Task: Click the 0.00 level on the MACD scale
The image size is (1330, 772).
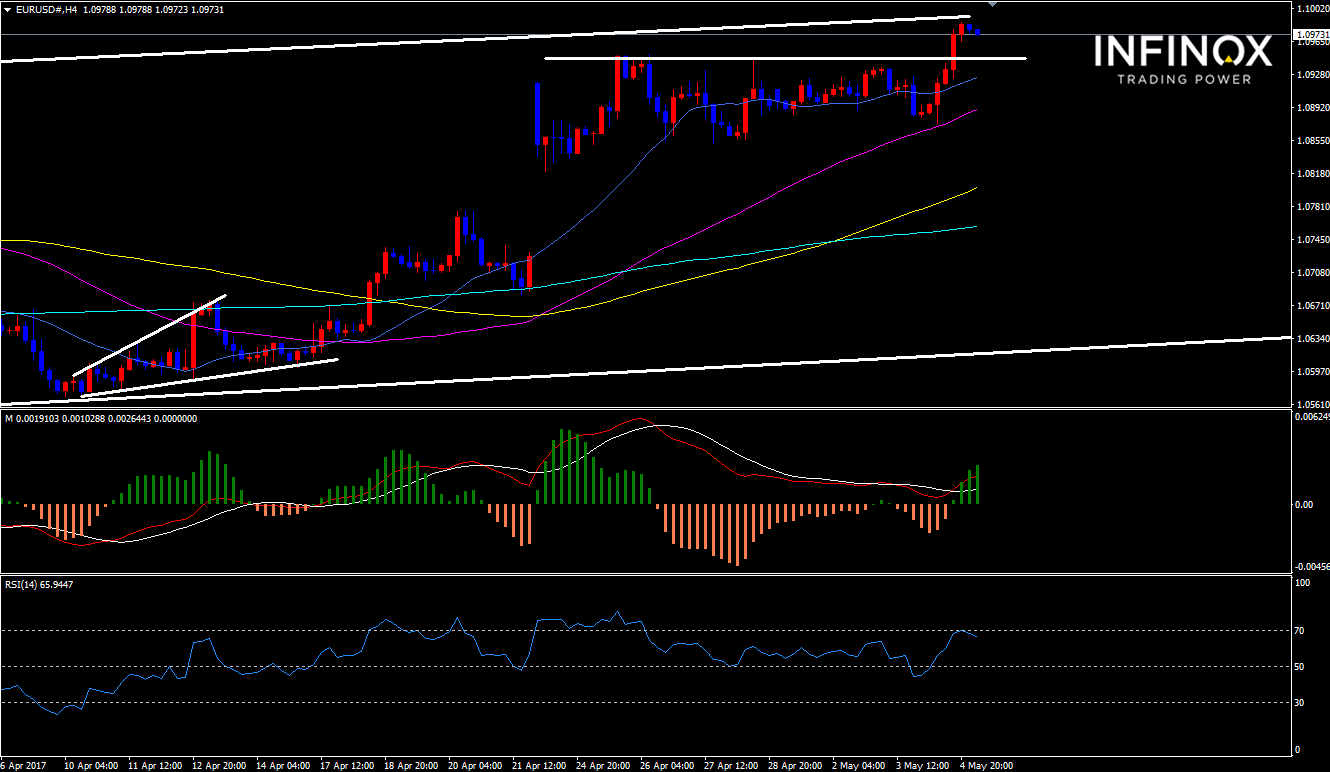Action: 1303,504
